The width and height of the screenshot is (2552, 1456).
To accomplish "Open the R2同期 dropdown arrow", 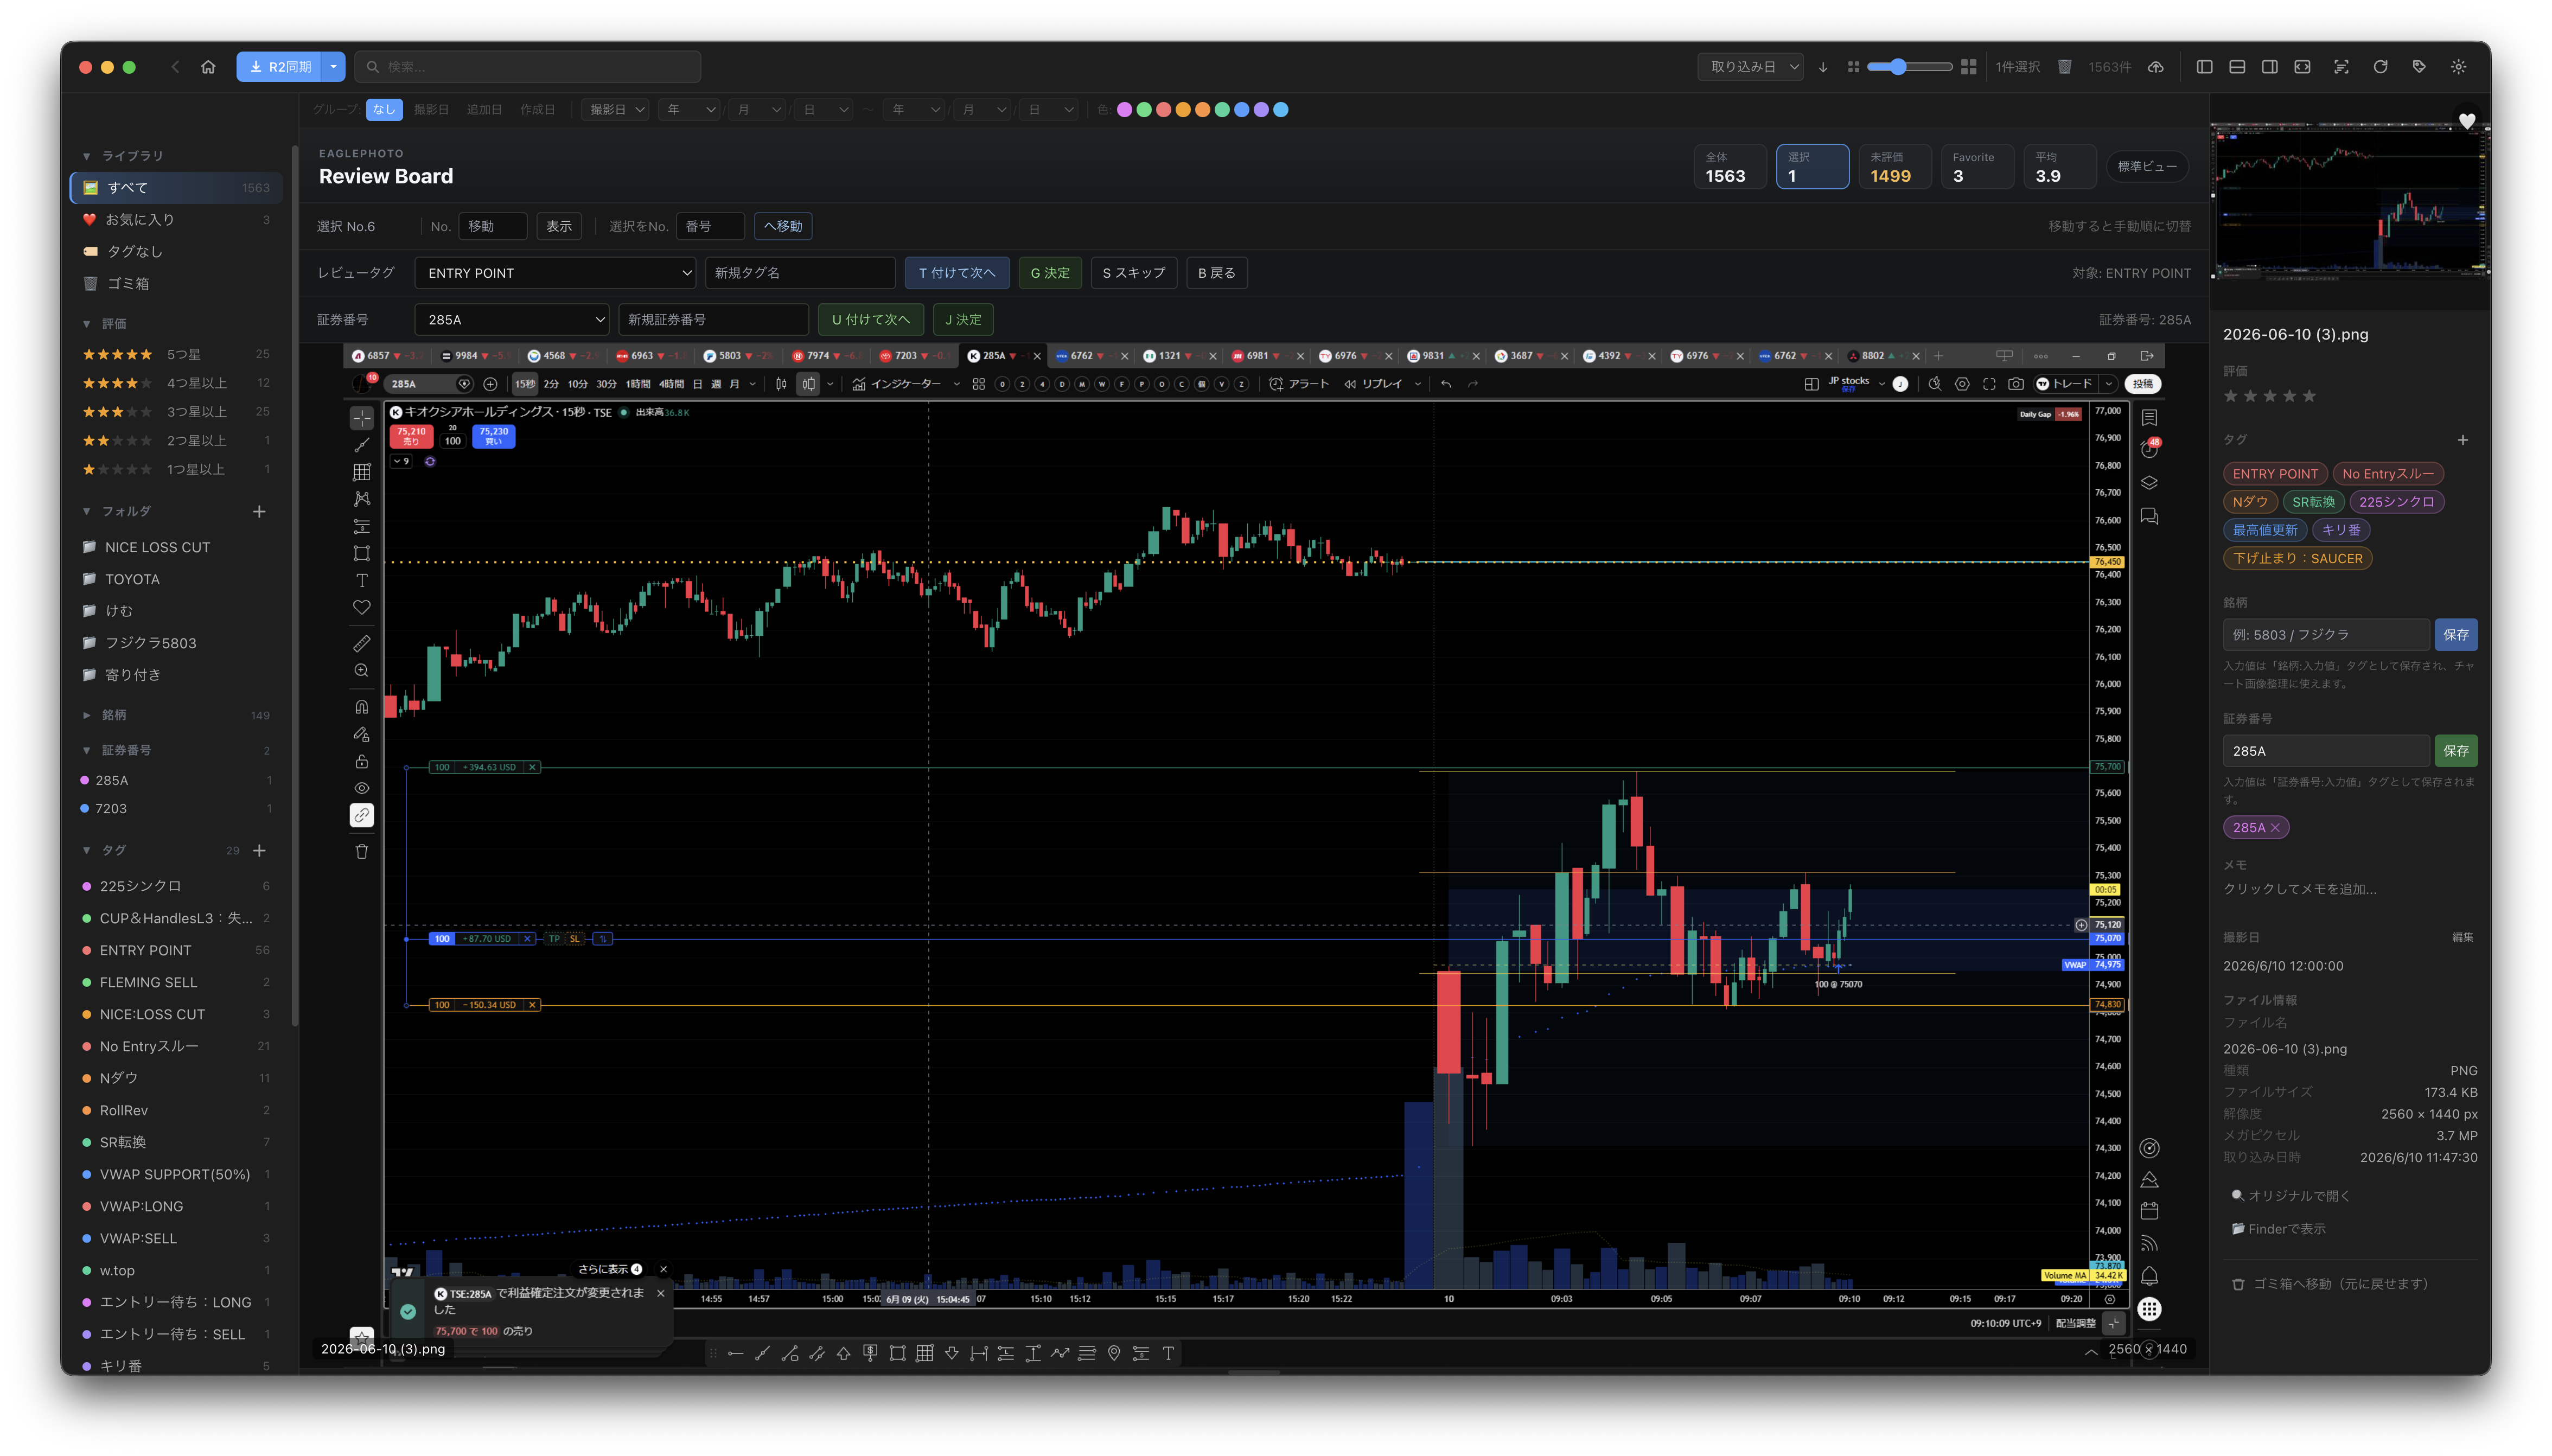I will tap(333, 67).
